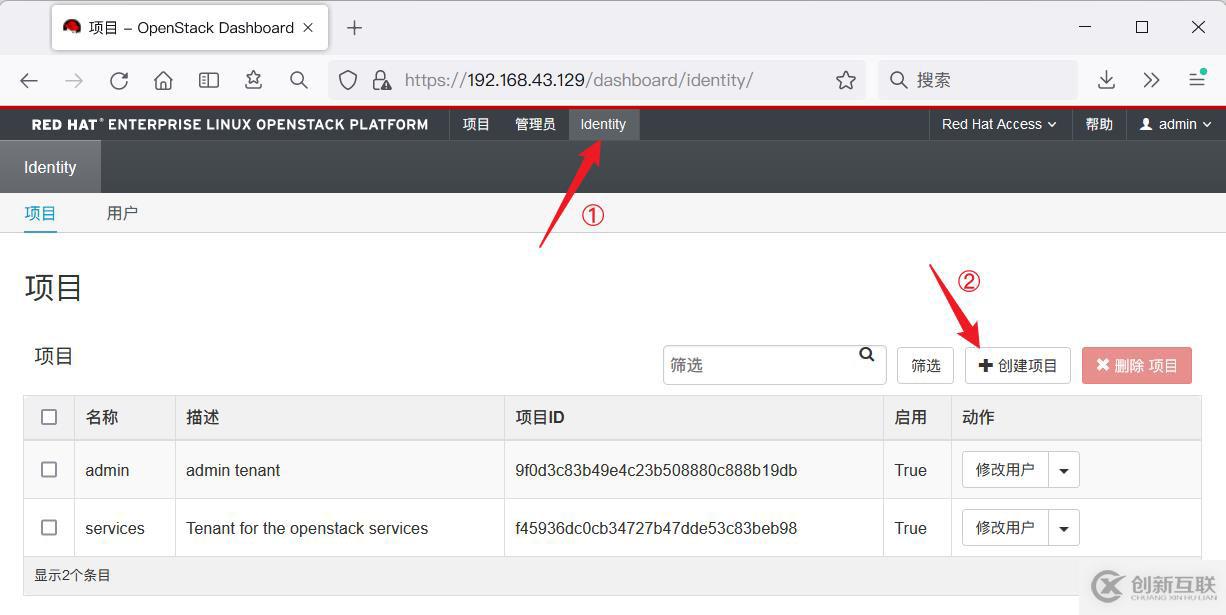Show more tools via the double-chevron icon
This screenshot has height=615, width=1226.
click(x=1151, y=80)
